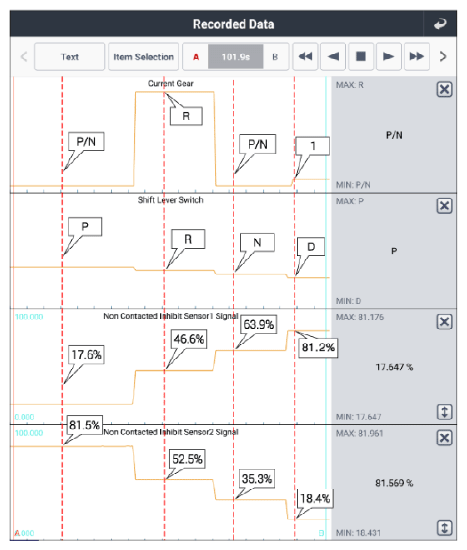The height and width of the screenshot is (550, 467).
Task: Close the Shift Lever Switch graph
Action: click(444, 206)
